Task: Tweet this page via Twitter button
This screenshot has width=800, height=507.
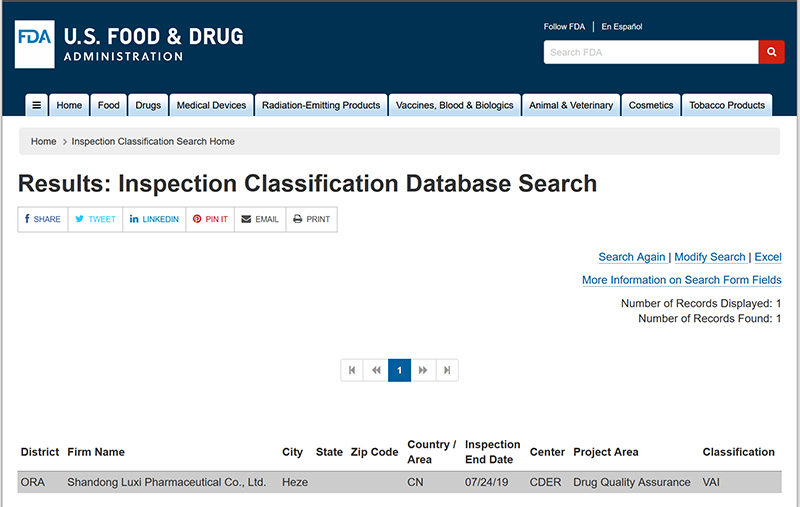Action: (x=96, y=219)
